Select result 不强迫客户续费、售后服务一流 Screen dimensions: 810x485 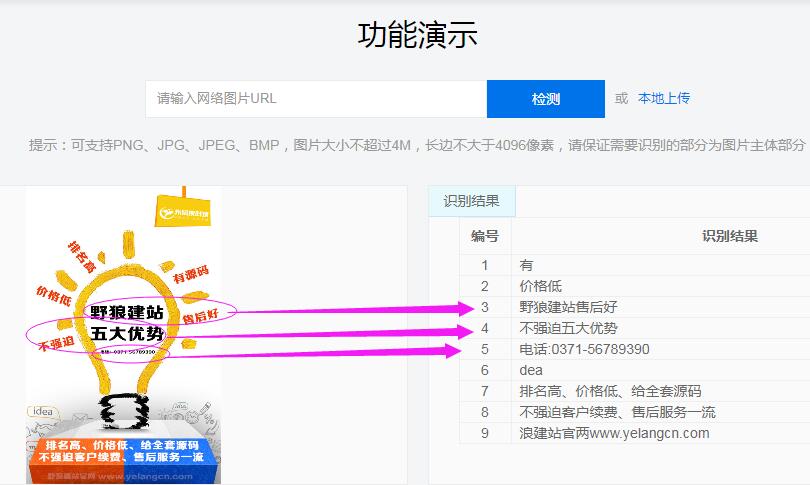click(x=617, y=412)
